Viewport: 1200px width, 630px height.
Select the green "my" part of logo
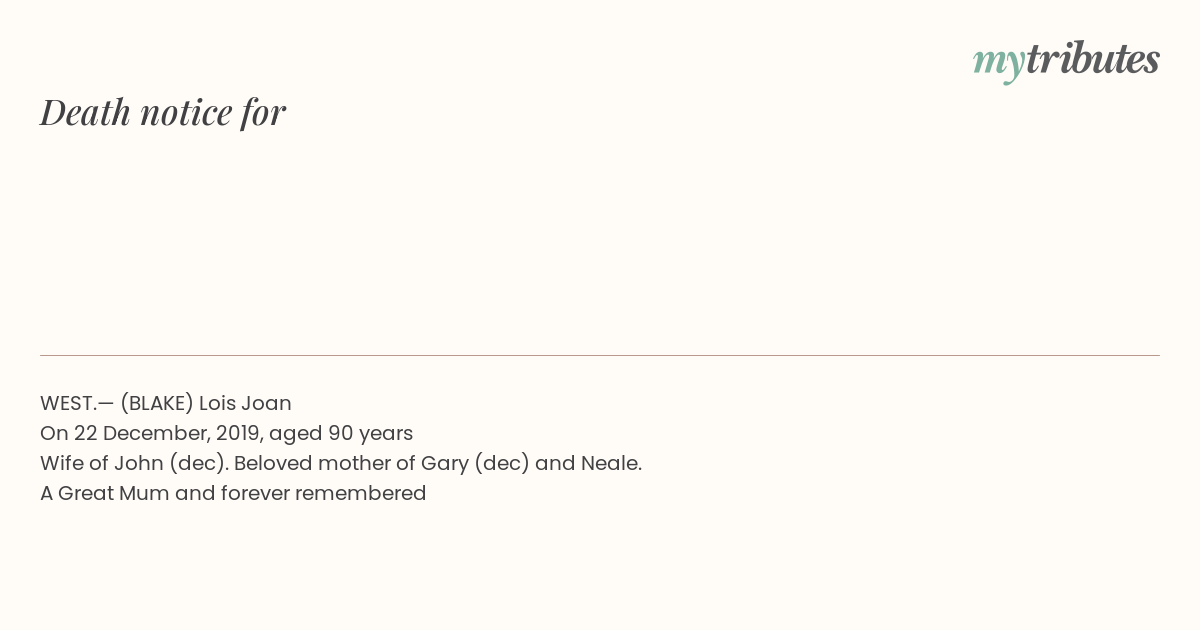tap(999, 65)
